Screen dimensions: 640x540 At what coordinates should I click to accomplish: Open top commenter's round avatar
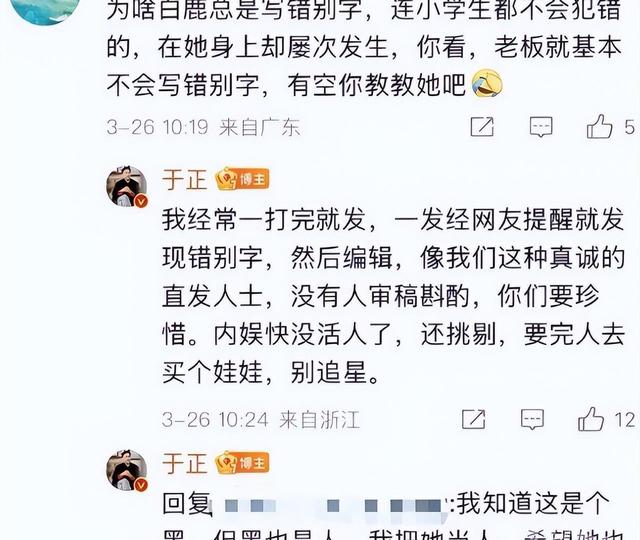tap(44, 8)
